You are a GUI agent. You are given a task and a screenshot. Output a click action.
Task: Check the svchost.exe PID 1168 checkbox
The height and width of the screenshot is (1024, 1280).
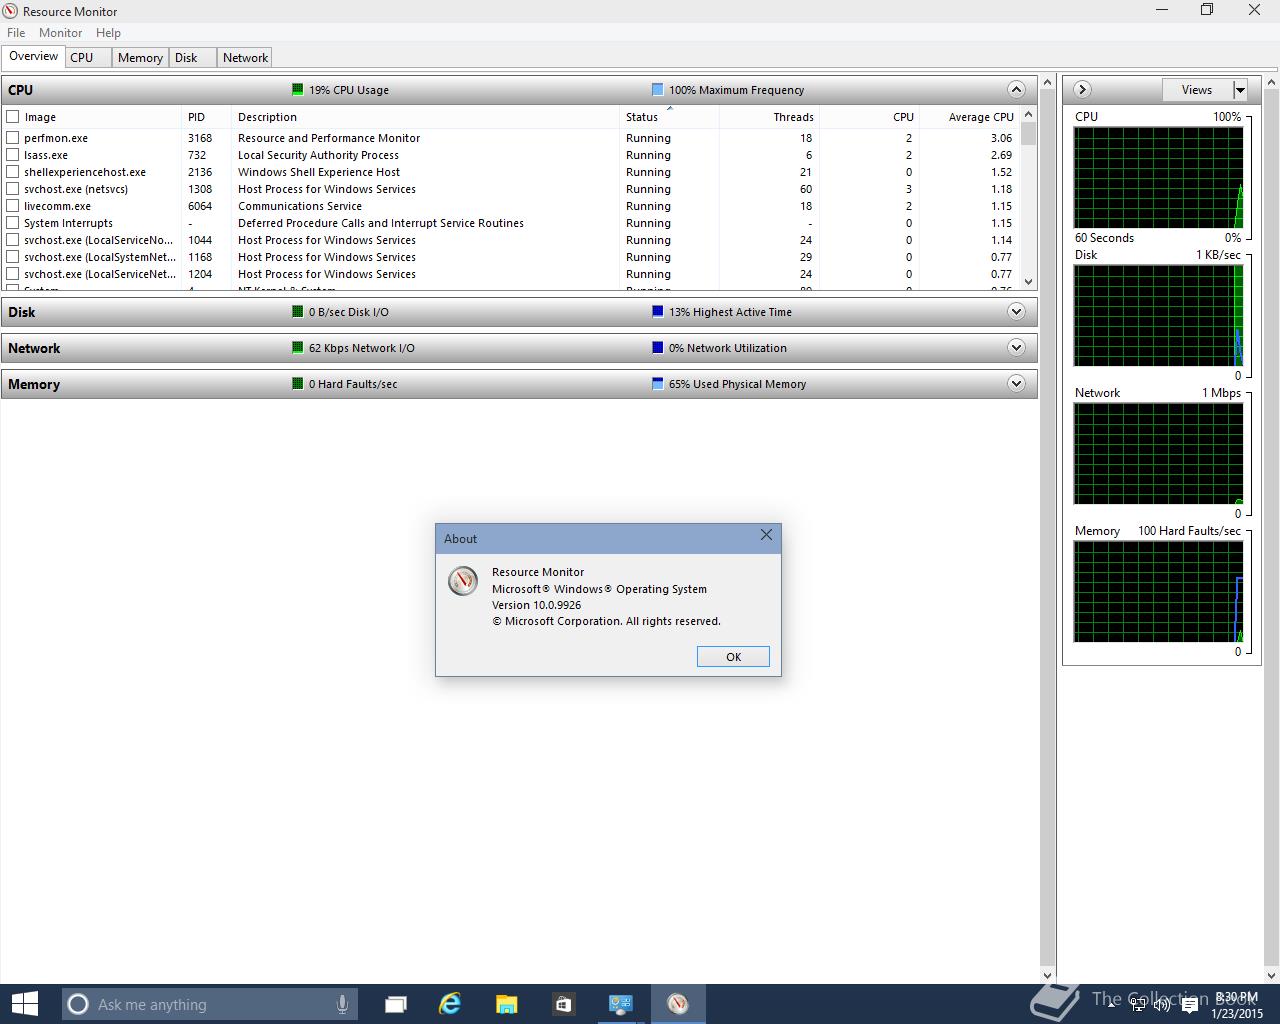pyautogui.click(x=13, y=257)
